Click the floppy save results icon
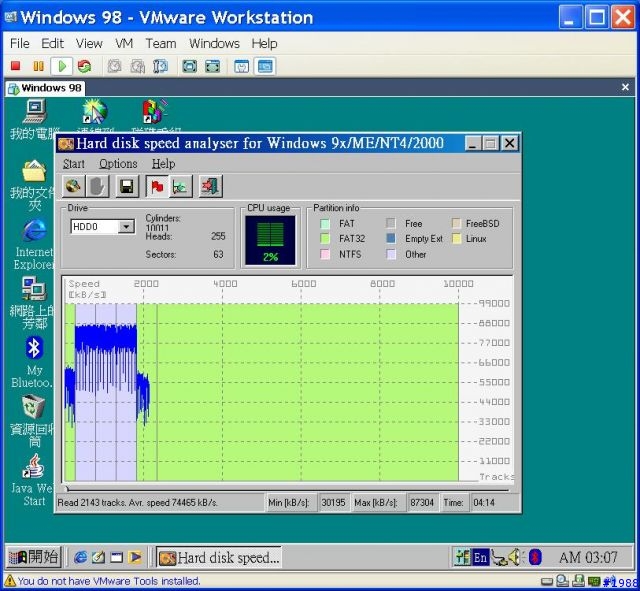 pos(127,187)
